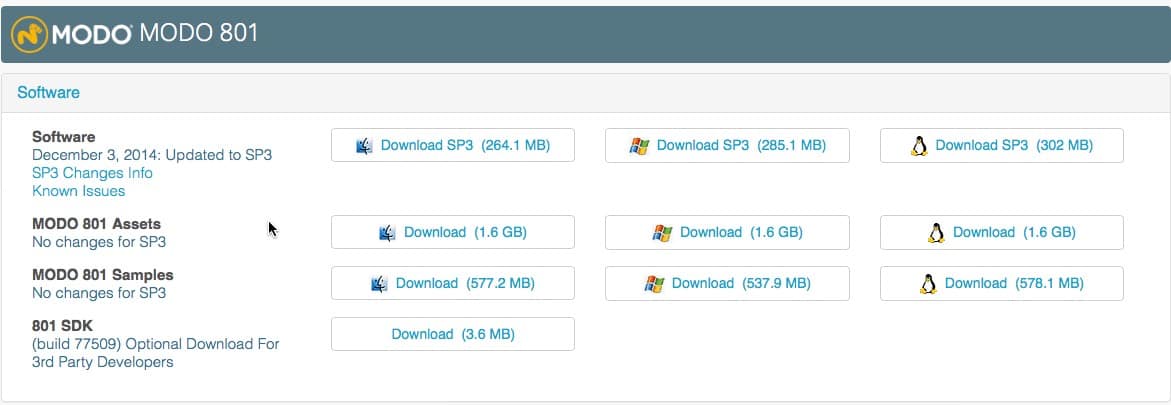The height and width of the screenshot is (405, 1171).
Task: Click the Mac icon on Samples download
Action: tap(379, 284)
